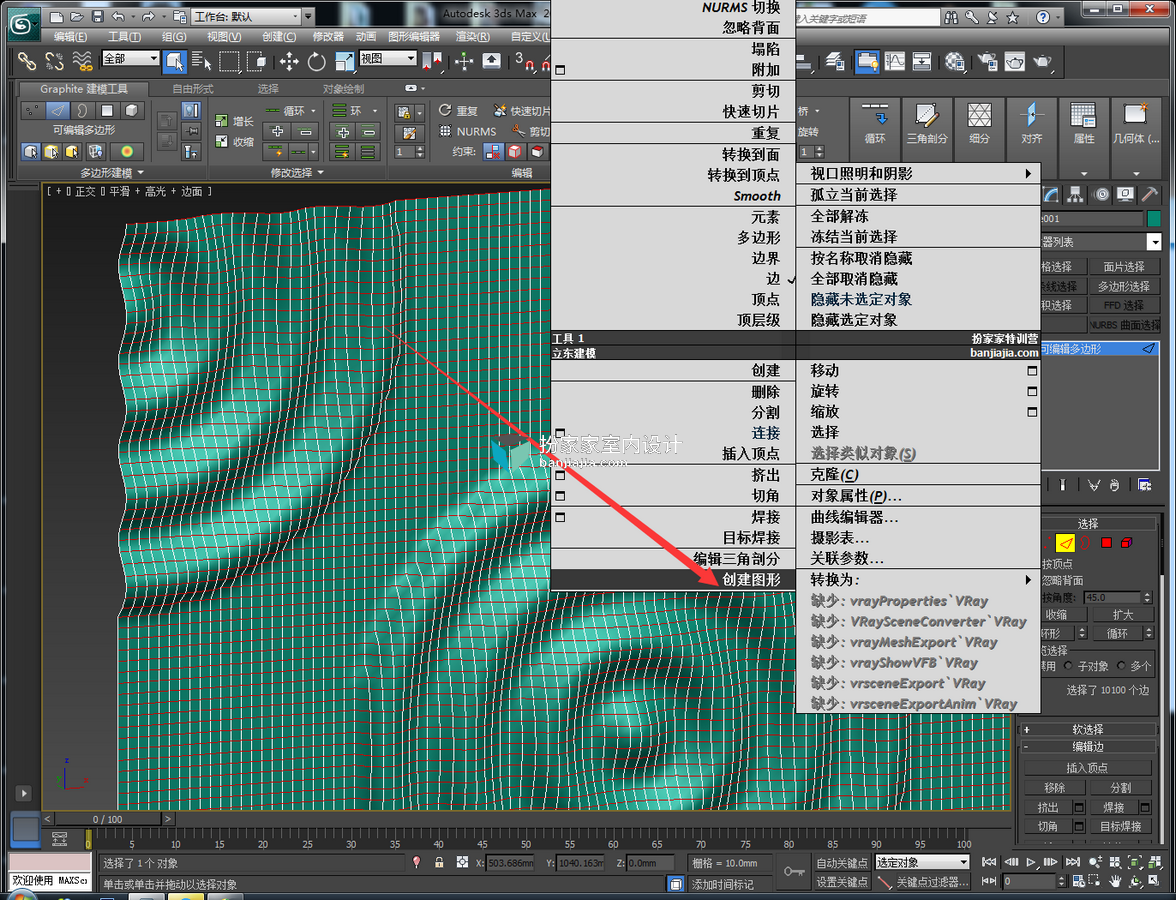Click the 分割 button in 编辑边 rollout
This screenshot has height=900, width=1176.
click(1120, 788)
